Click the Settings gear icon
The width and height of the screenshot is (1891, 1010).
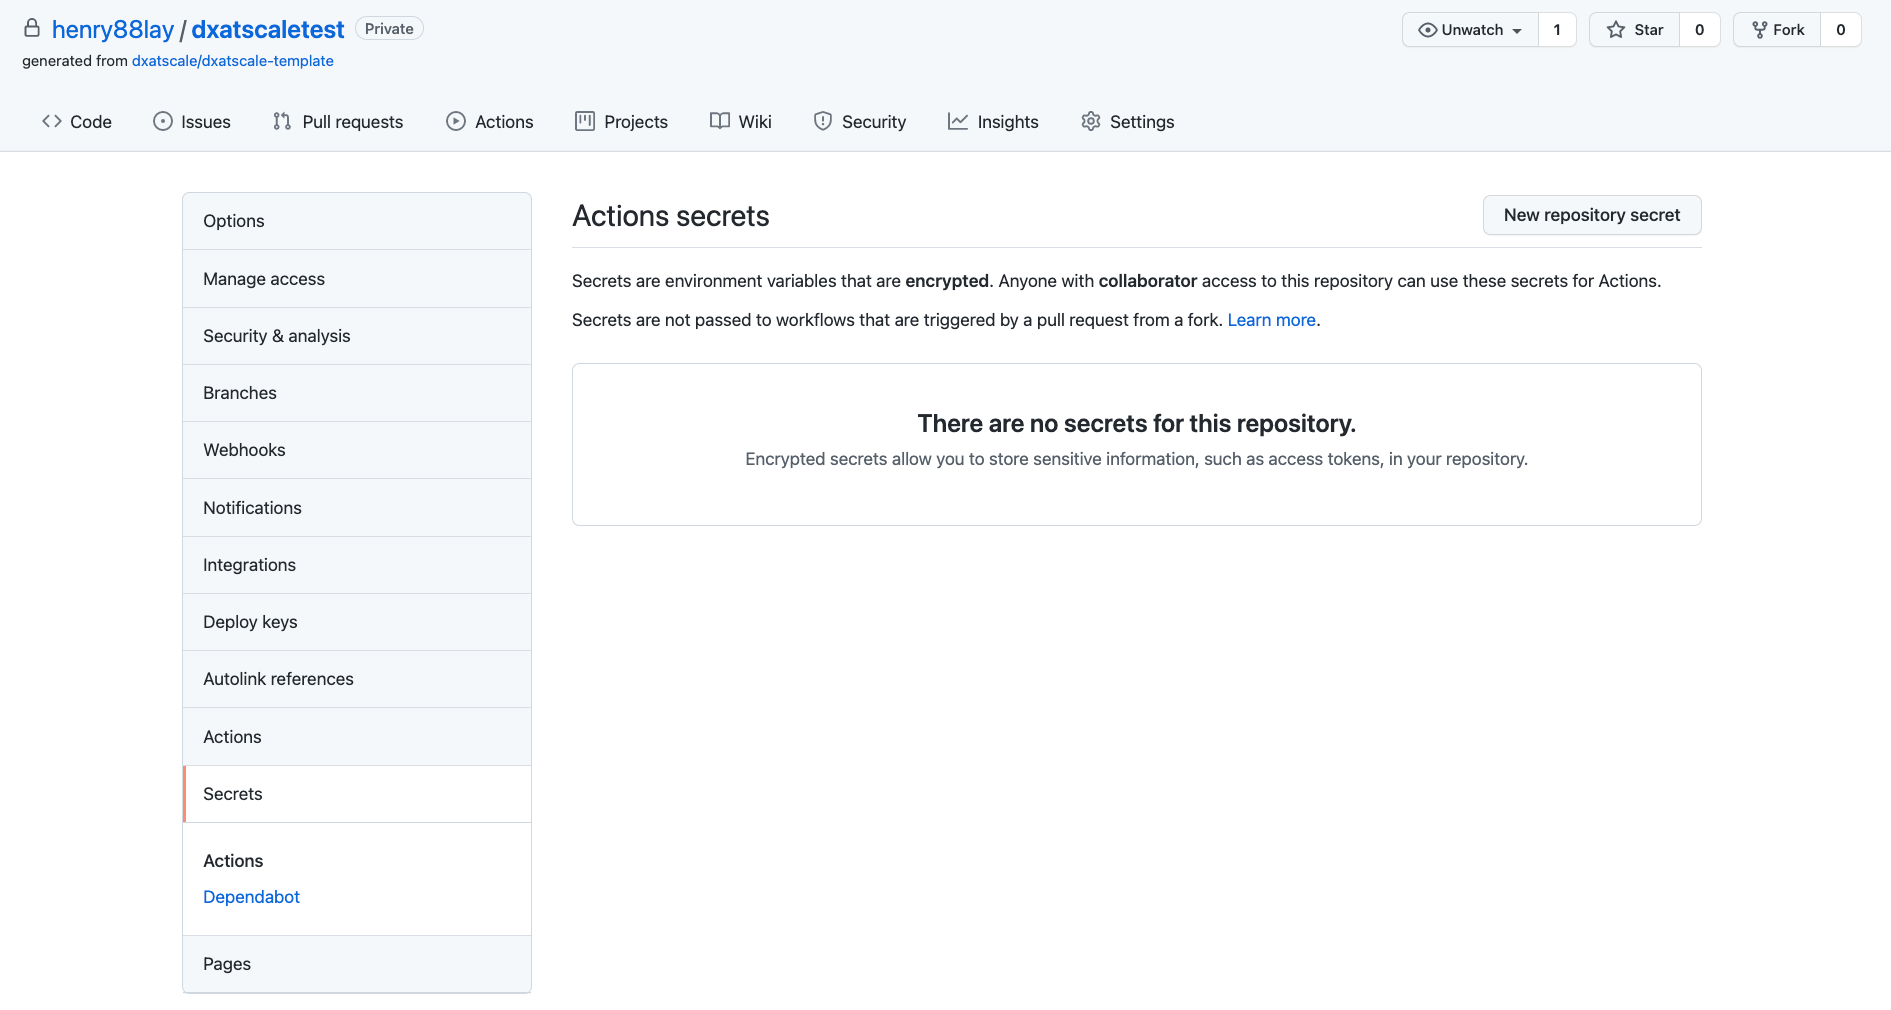coord(1091,121)
